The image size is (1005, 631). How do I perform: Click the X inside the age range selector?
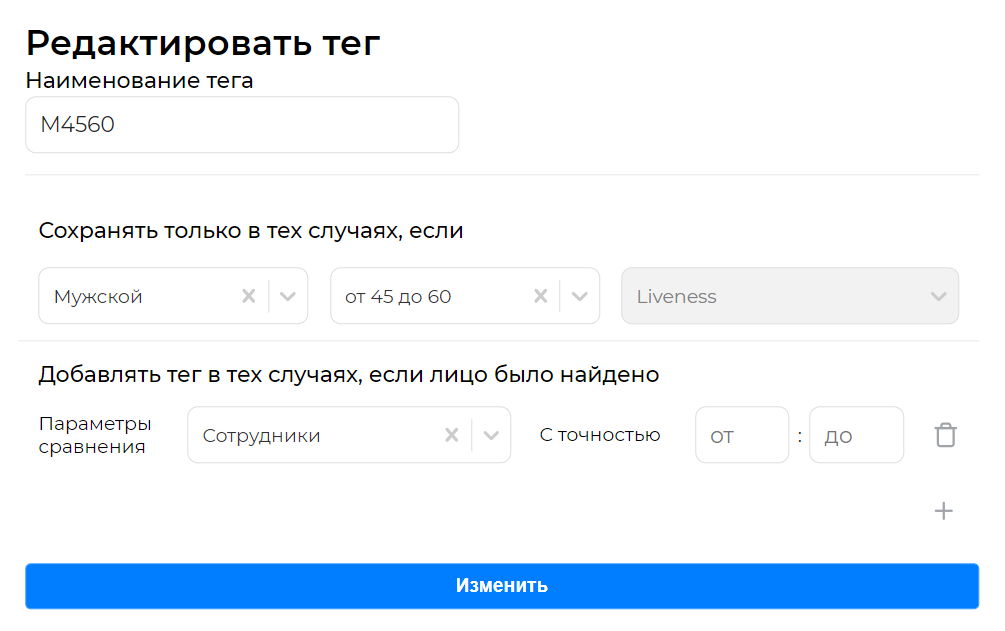click(x=540, y=295)
